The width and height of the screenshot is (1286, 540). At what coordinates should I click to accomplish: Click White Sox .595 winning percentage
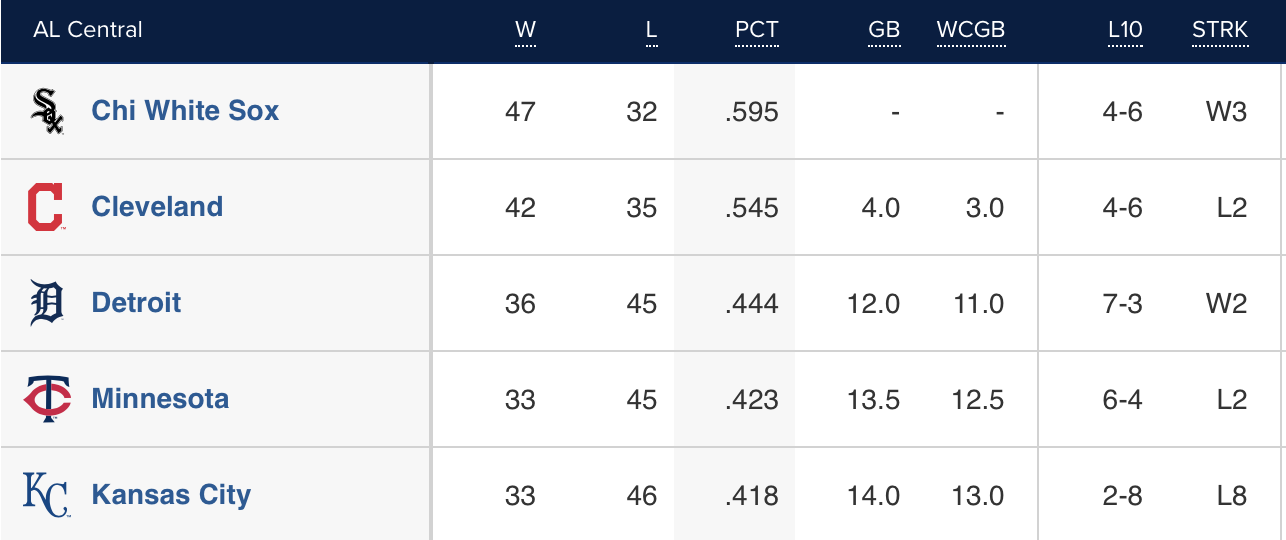click(752, 111)
